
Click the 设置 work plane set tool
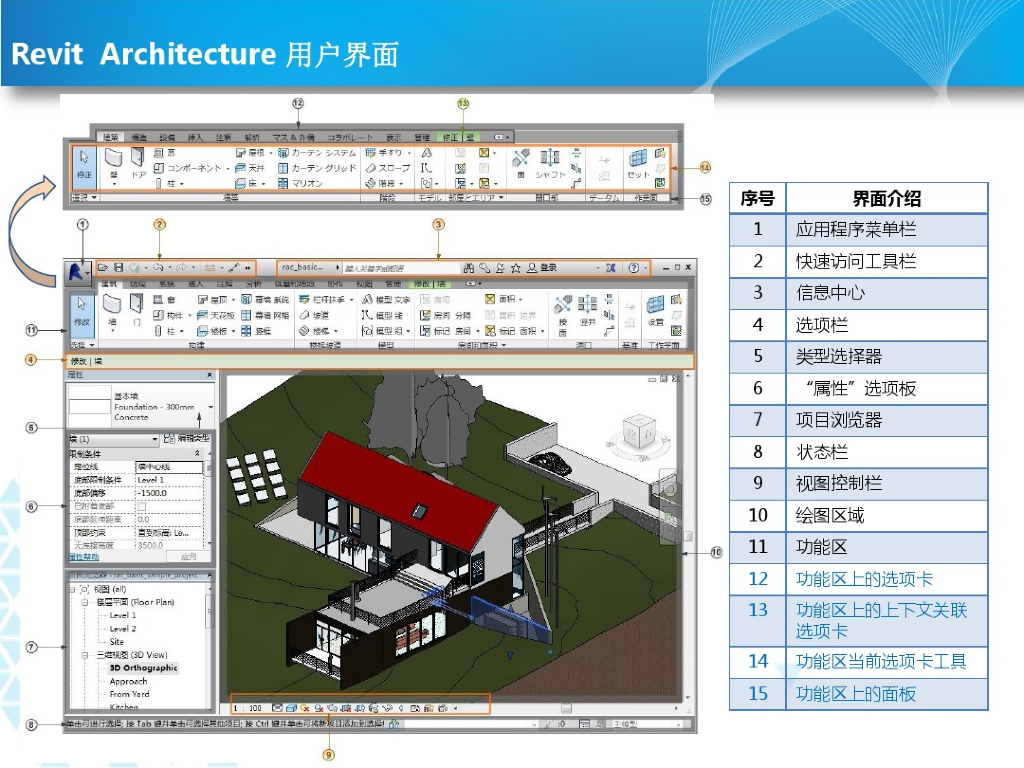point(655,310)
